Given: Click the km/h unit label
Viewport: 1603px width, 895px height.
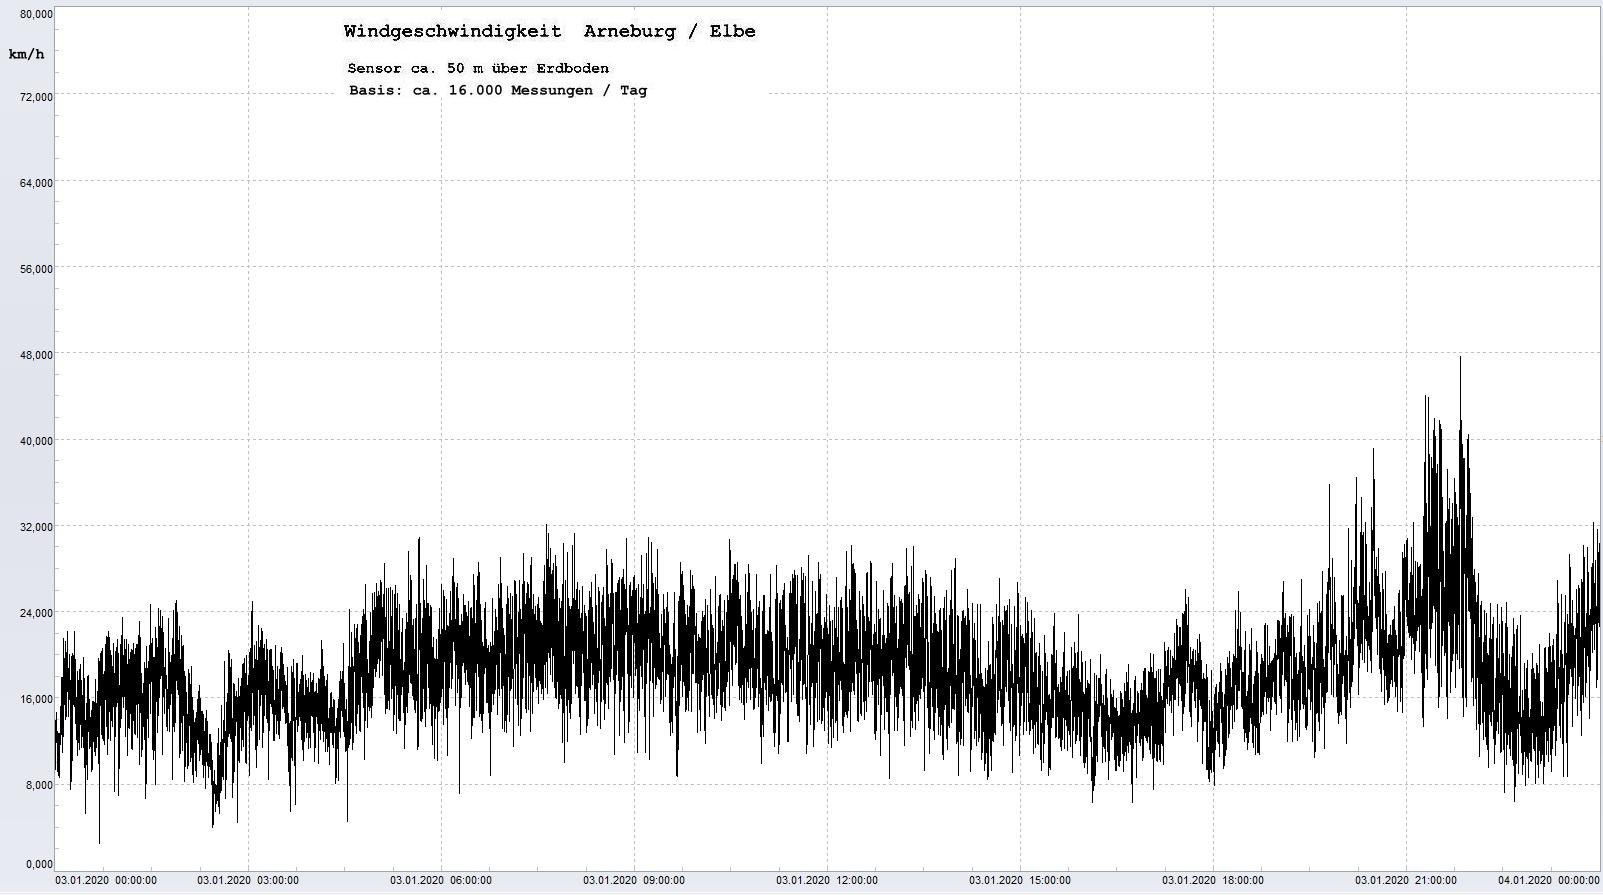Looking at the screenshot, I should pyautogui.click(x=26, y=54).
